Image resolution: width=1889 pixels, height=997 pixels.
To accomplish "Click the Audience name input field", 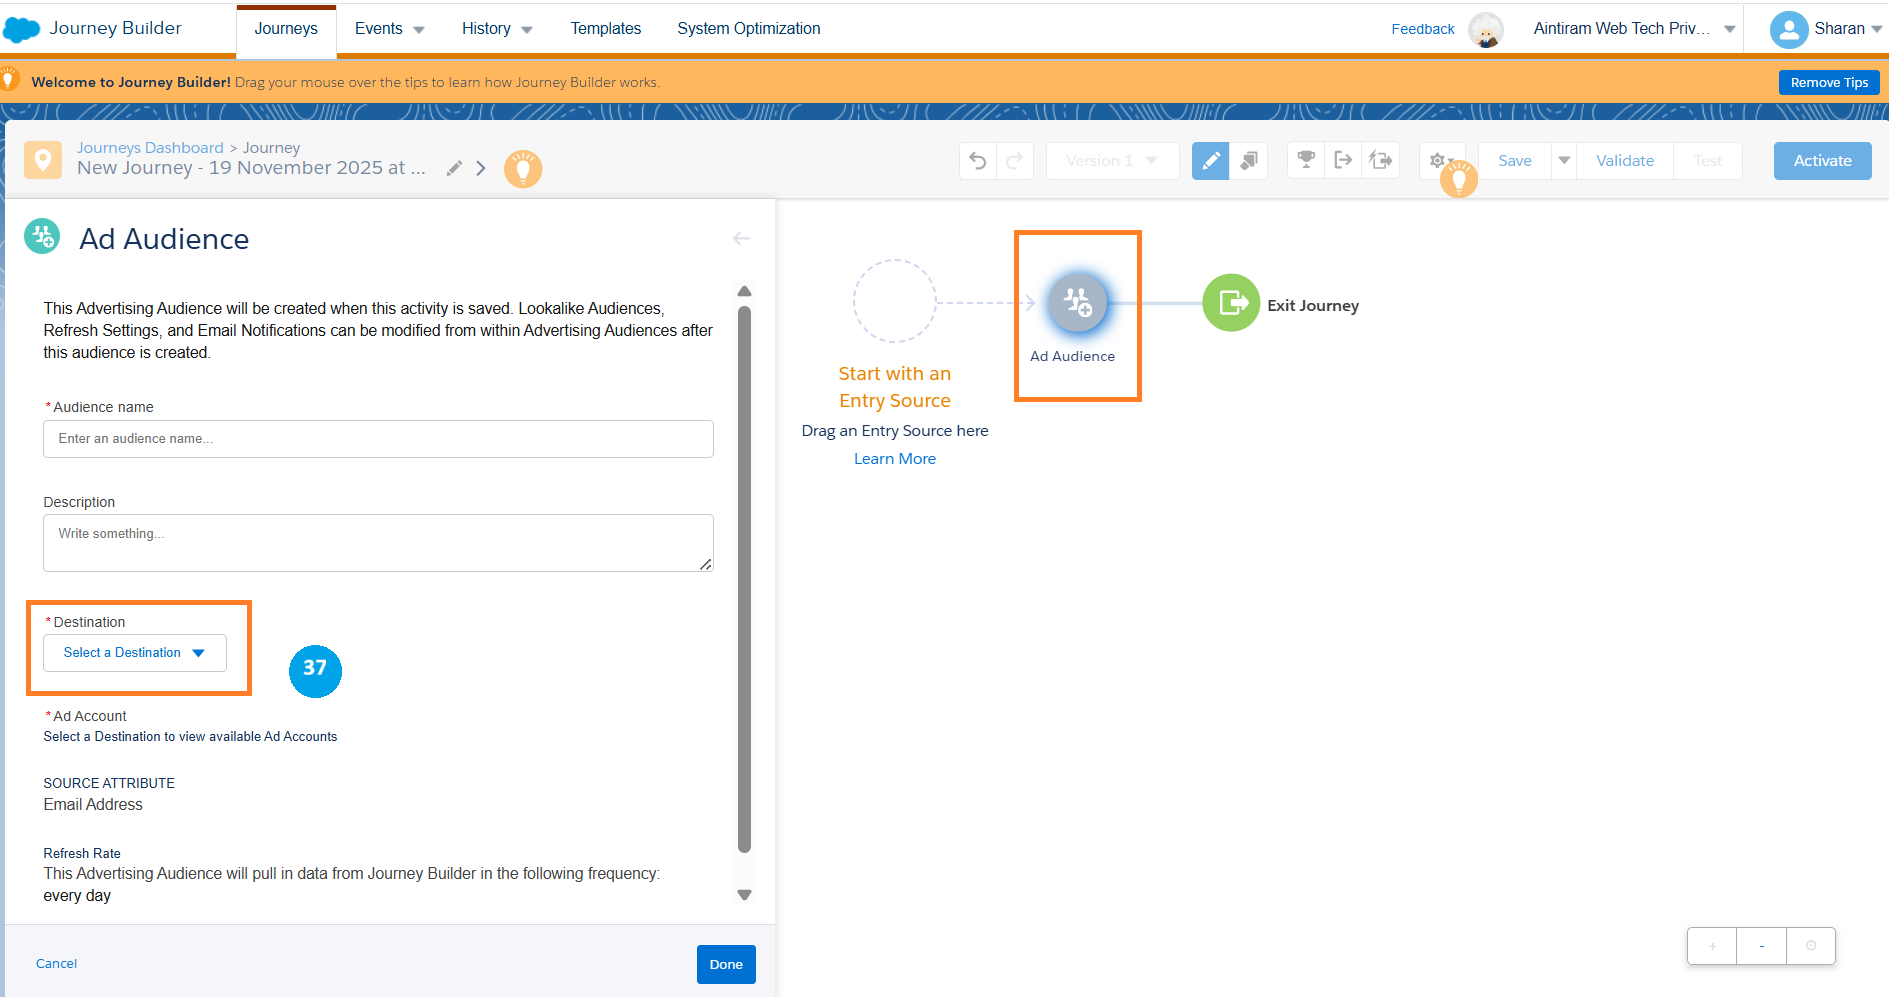I will (378, 439).
